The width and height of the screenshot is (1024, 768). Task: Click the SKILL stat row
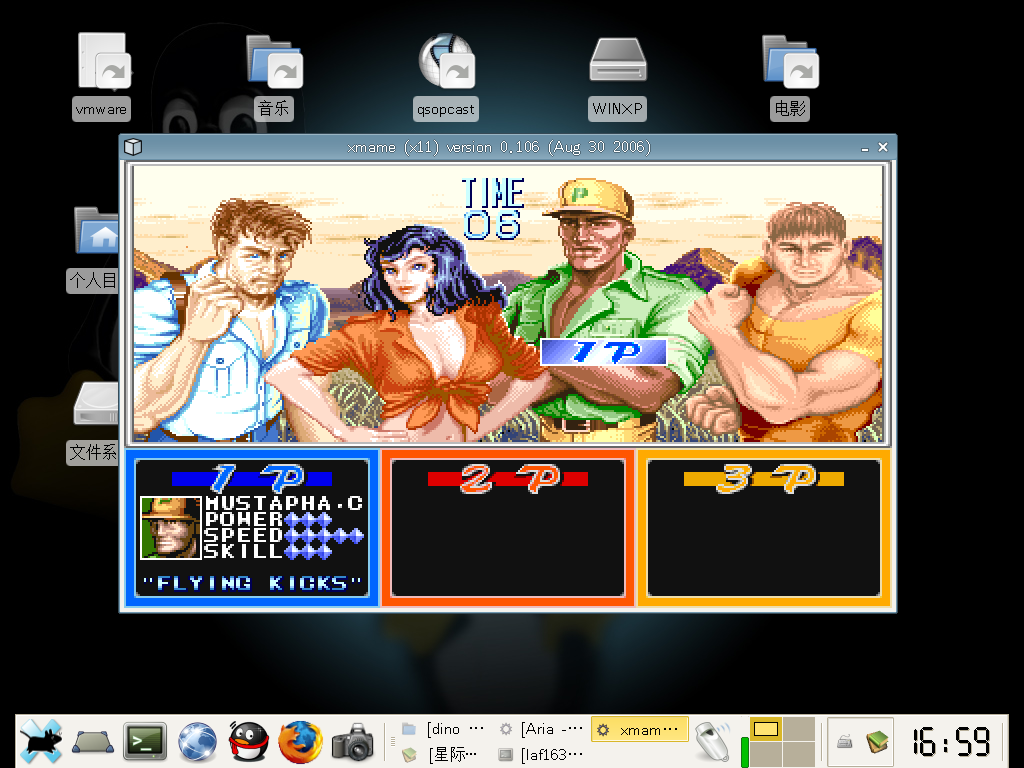268,551
